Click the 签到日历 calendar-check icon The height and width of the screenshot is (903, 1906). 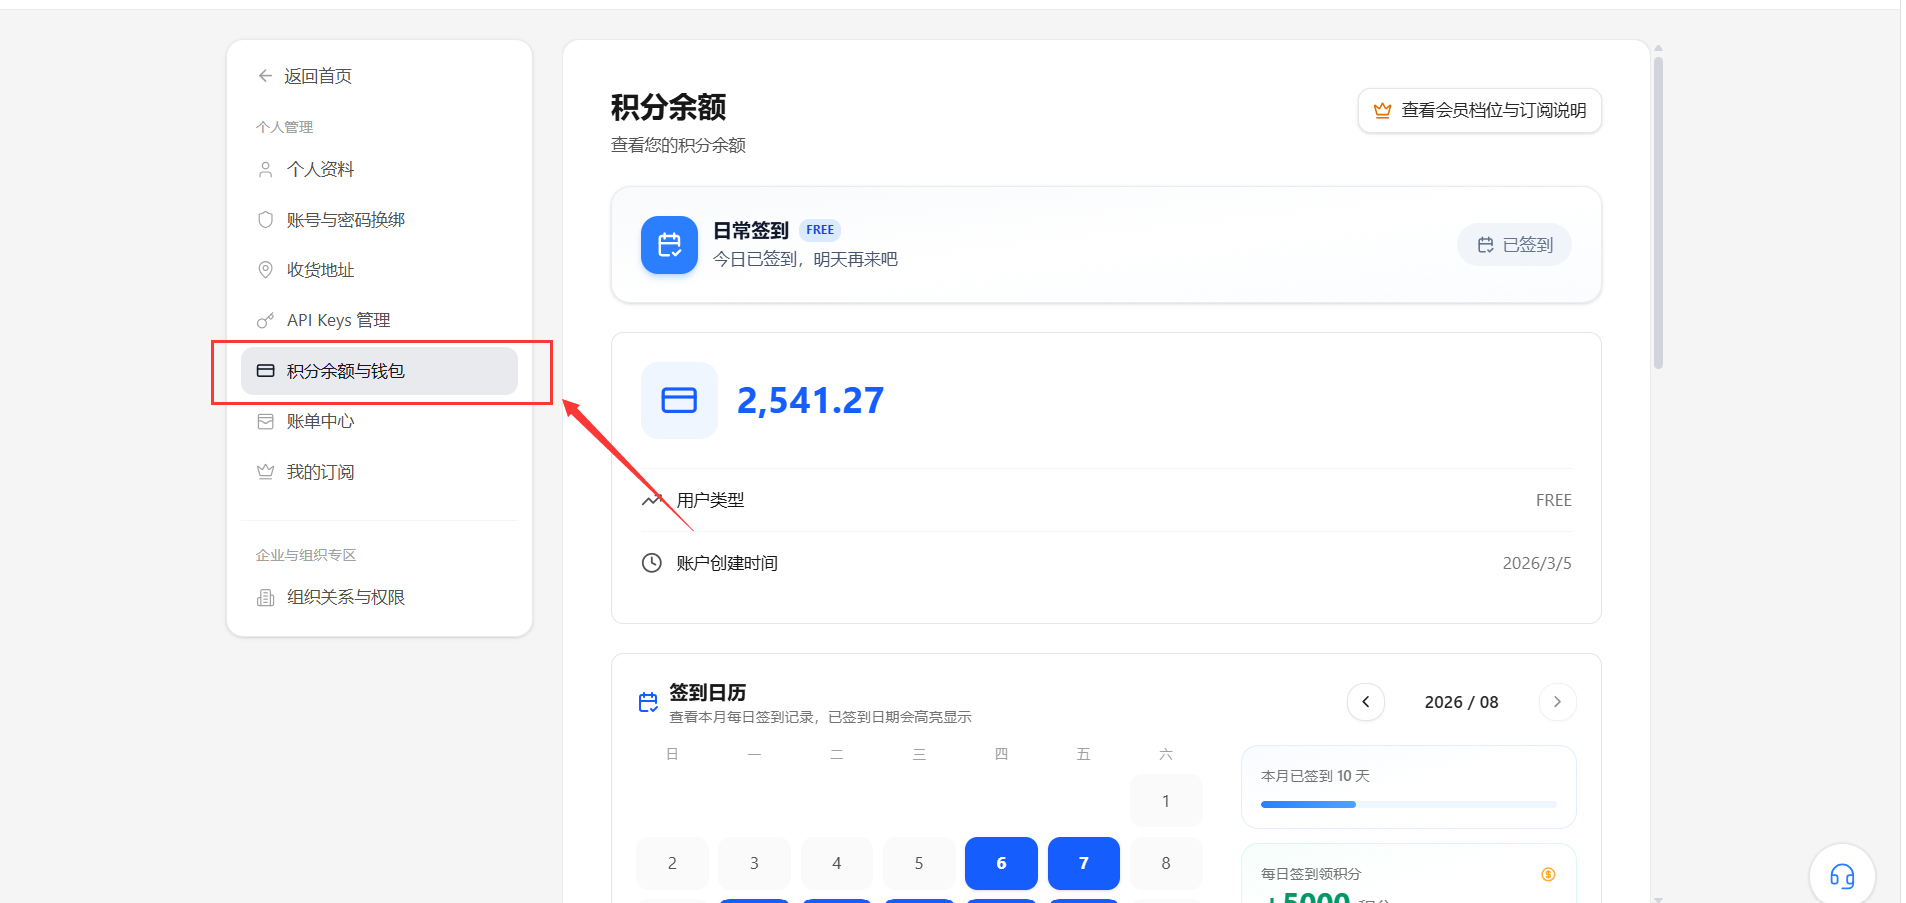pos(648,702)
